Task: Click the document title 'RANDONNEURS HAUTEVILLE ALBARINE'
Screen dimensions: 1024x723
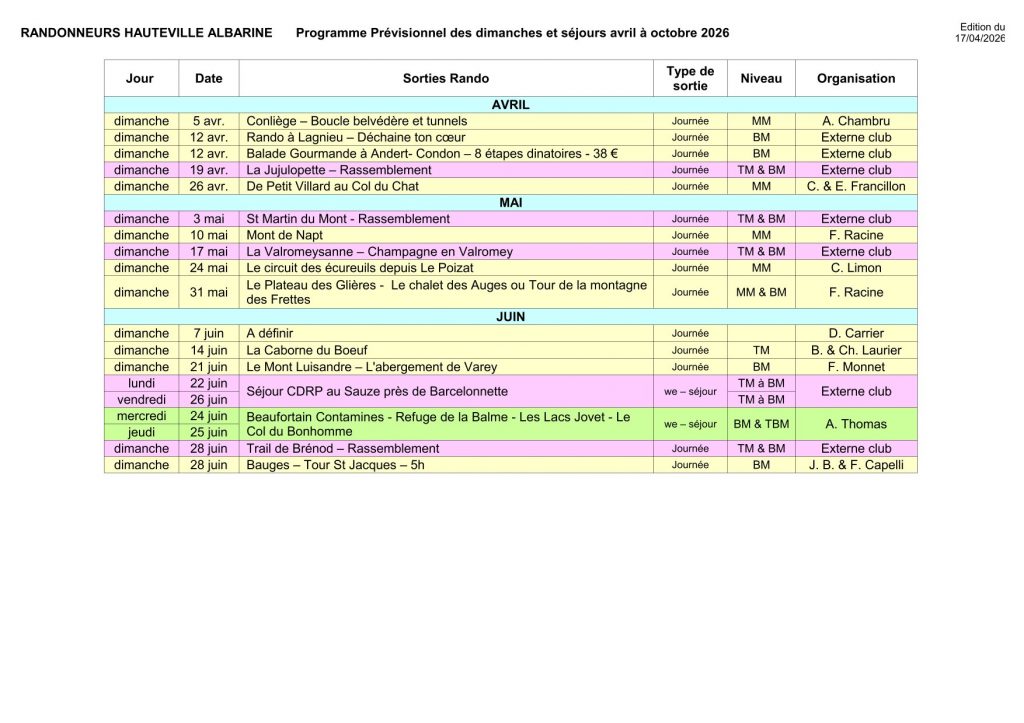Action: 146,33
